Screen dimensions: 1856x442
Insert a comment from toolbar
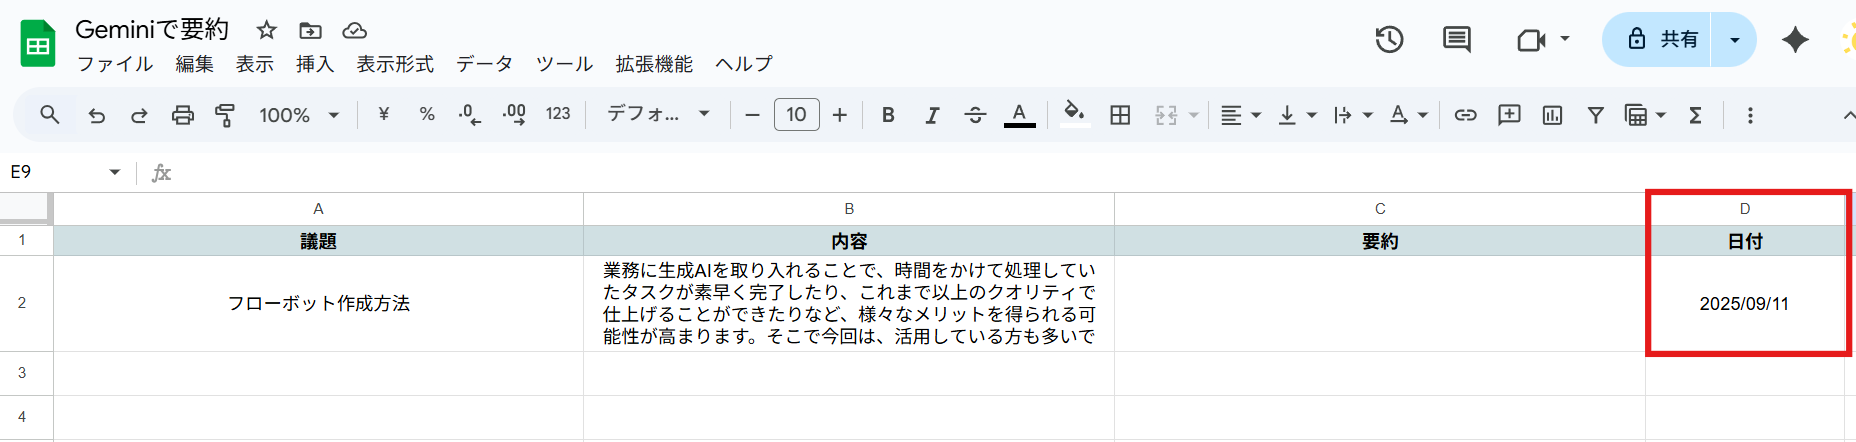[x=1509, y=115]
